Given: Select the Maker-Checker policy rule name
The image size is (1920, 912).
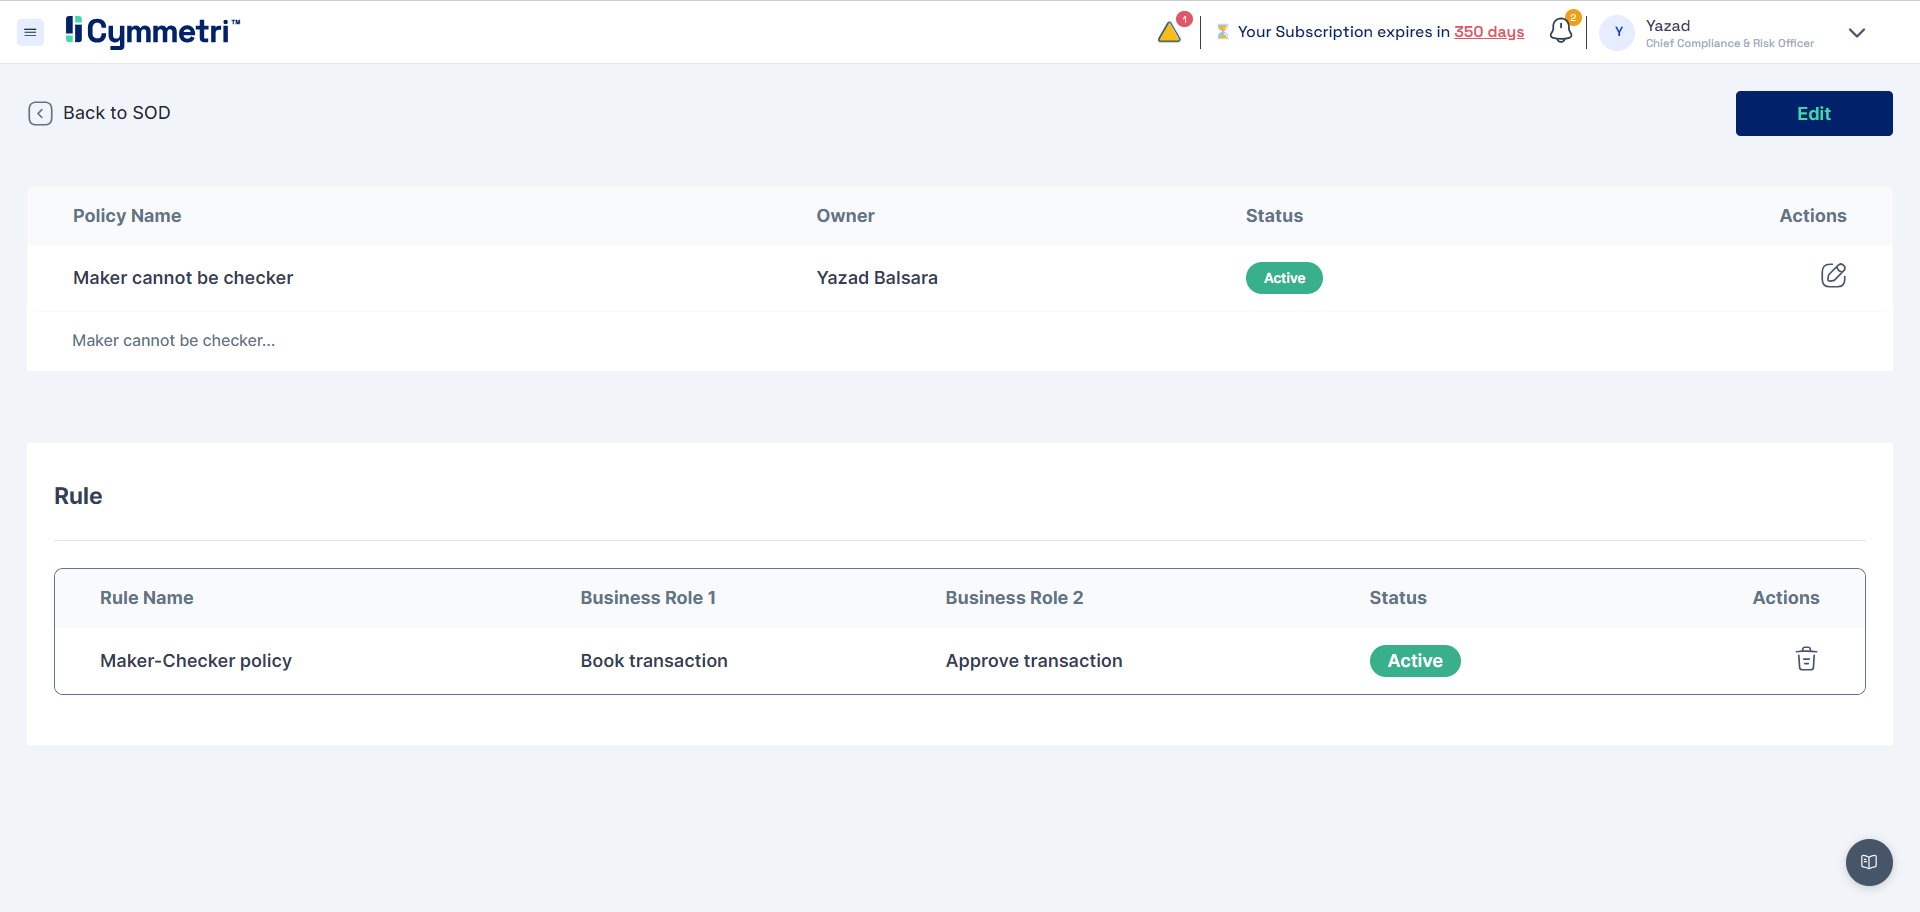Looking at the screenshot, I should (196, 661).
